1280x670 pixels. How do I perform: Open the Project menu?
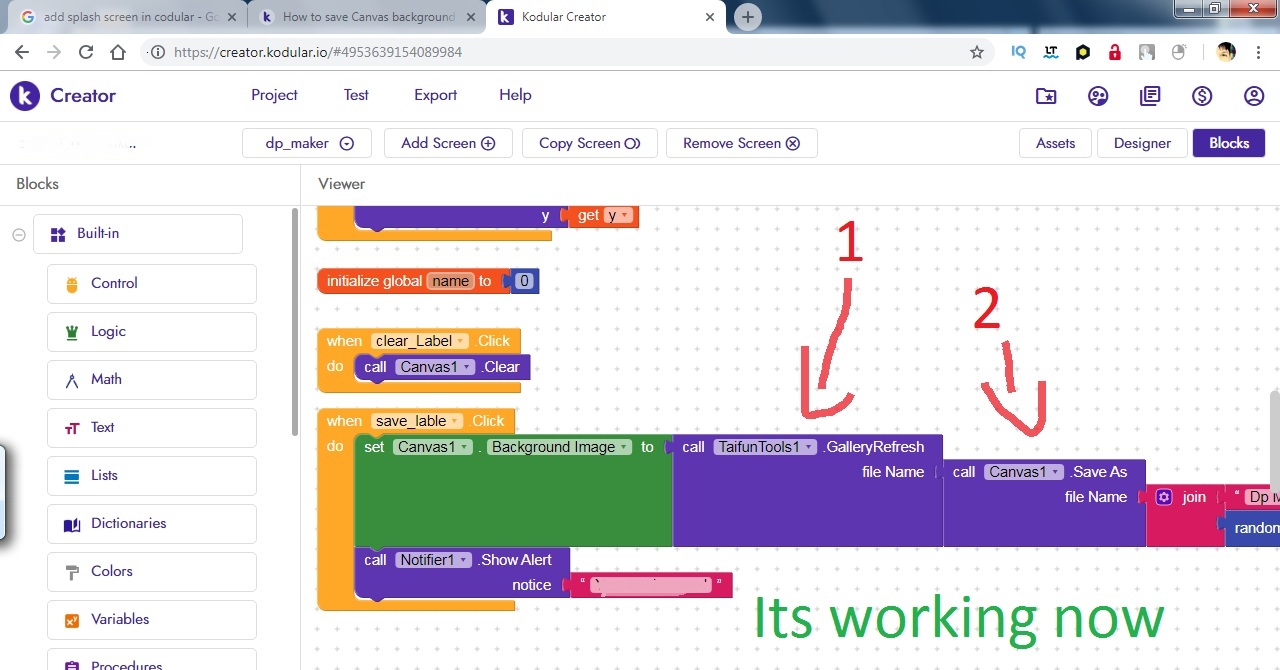[x=274, y=95]
